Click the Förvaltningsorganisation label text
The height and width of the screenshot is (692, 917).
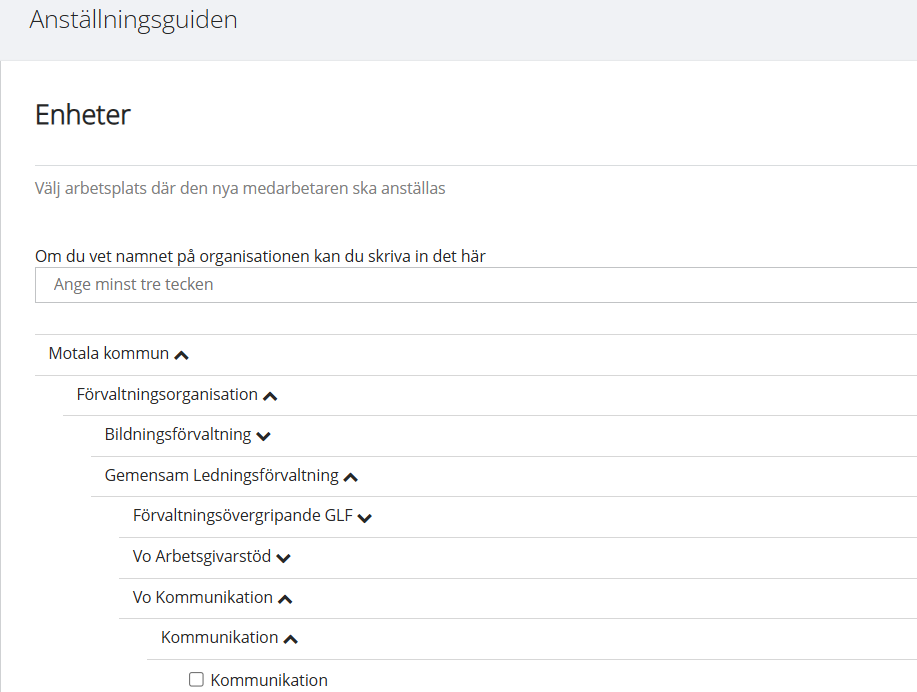pyautogui.click(x=167, y=394)
